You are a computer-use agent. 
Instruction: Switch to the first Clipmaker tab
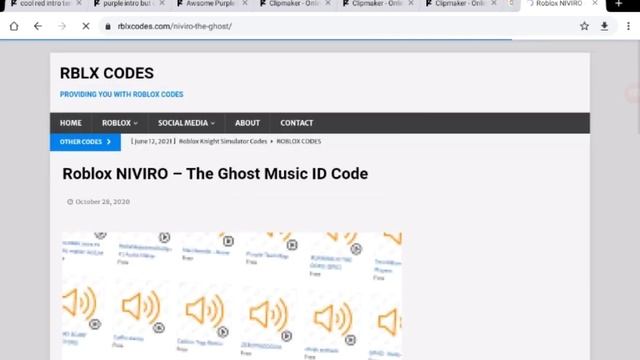[x=294, y=3]
